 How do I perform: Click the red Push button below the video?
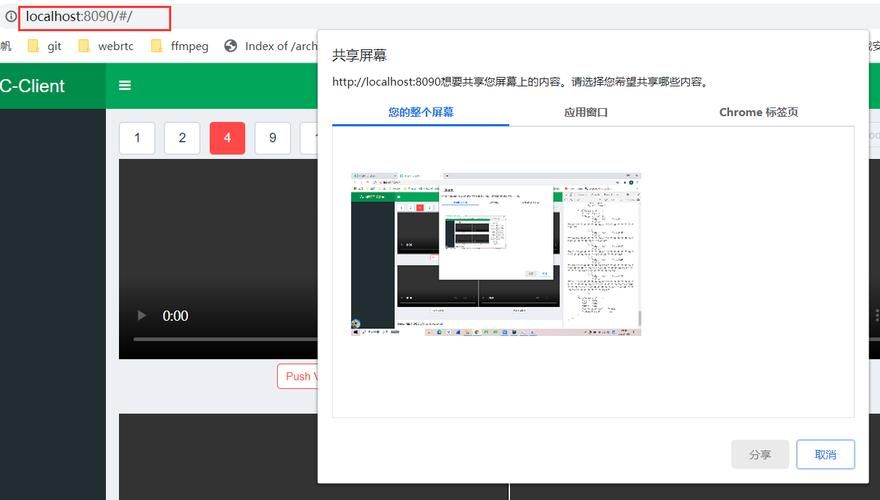click(x=297, y=376)
